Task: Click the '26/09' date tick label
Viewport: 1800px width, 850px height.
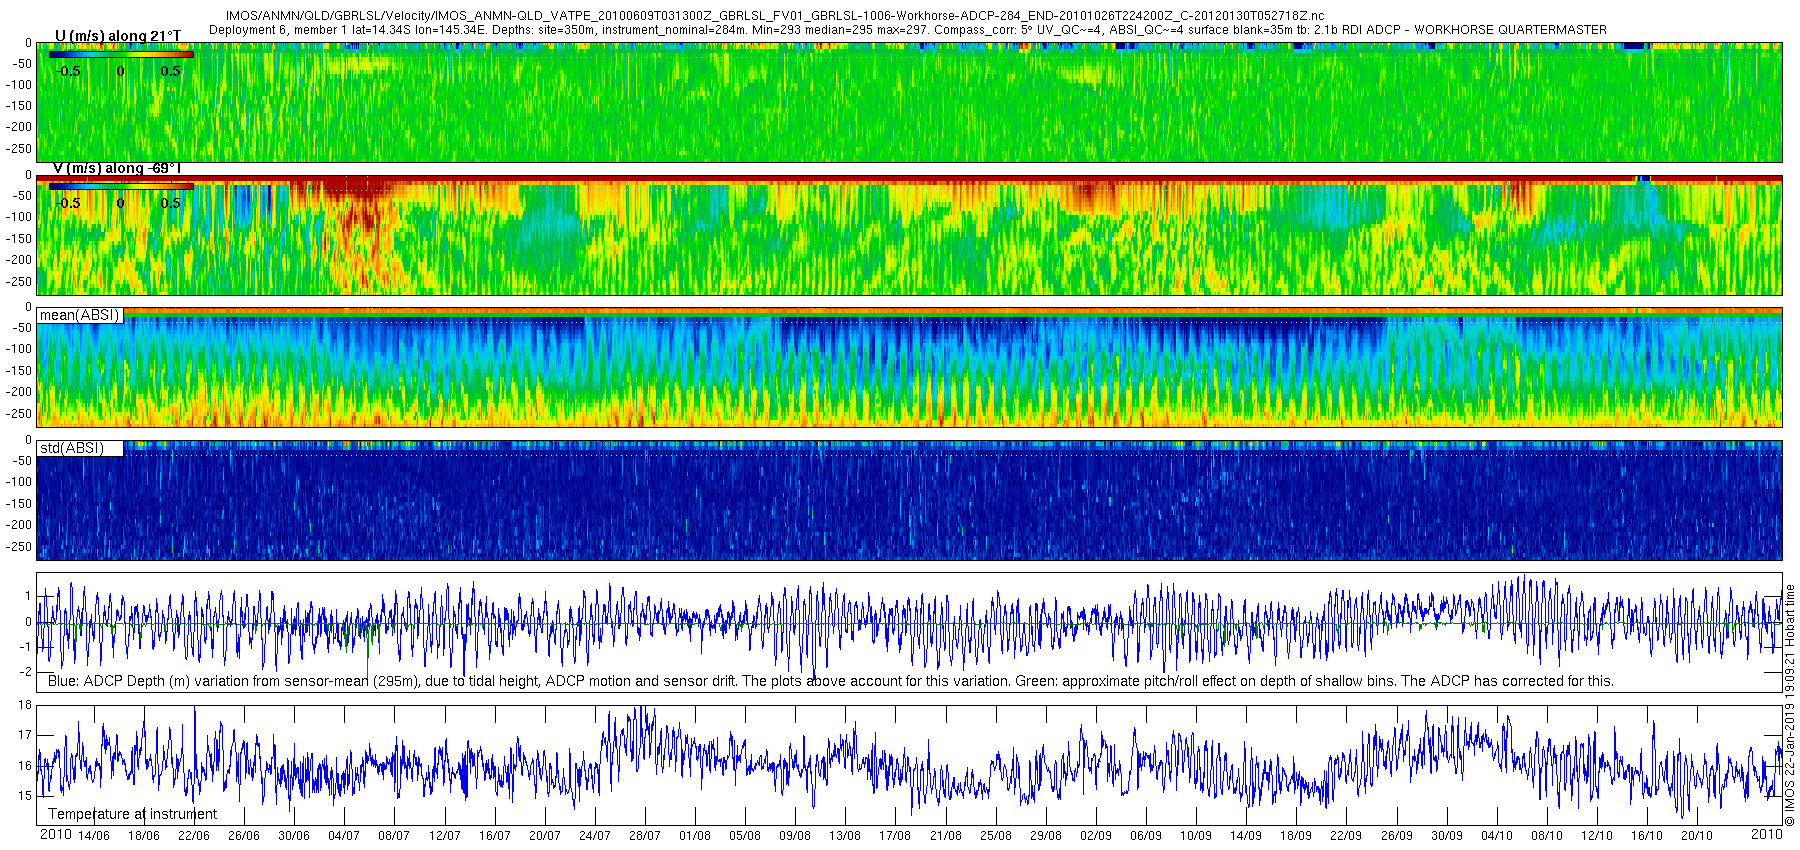Action: [1397, 836]
